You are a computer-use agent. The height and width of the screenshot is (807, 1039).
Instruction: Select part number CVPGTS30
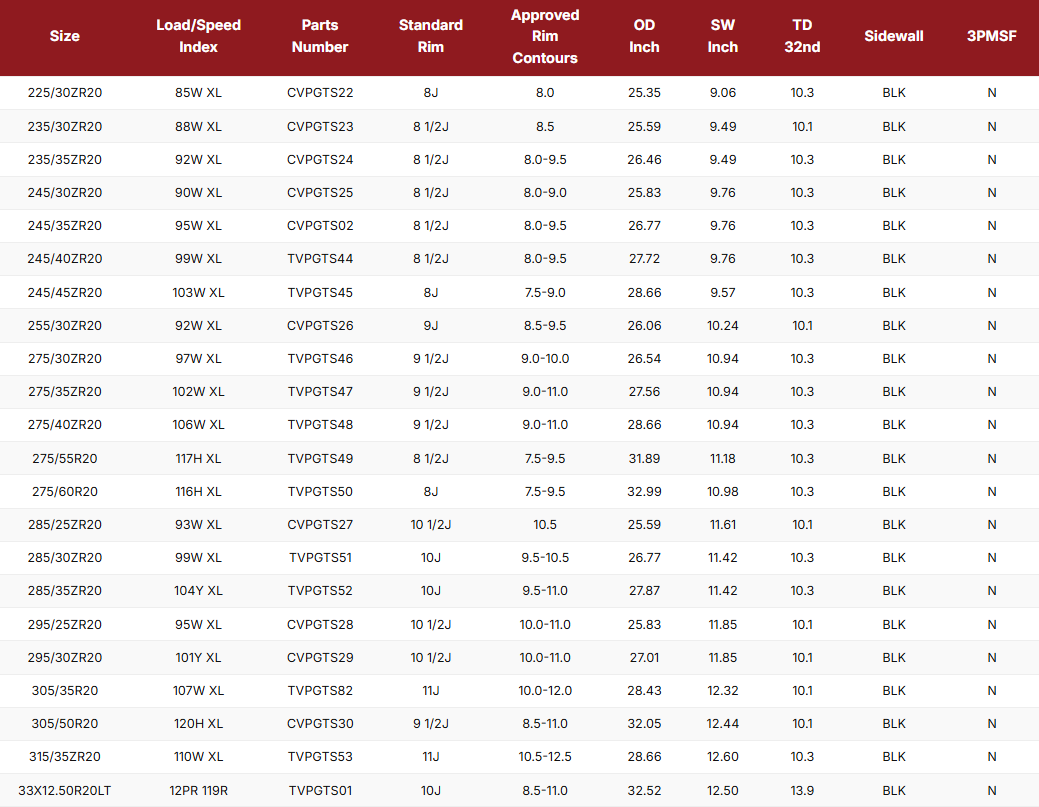click(x=320, y=724)
